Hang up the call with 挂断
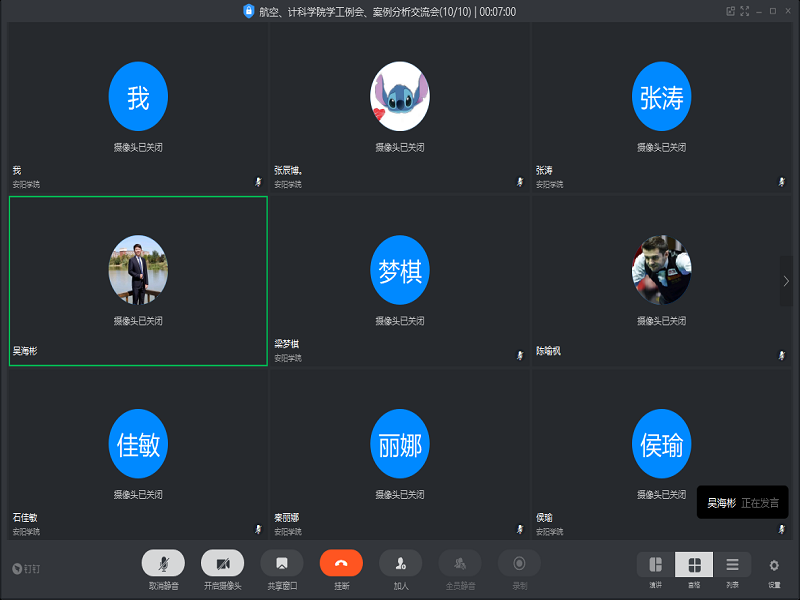The height and width of the screenshot is (600, 800). (341, 564)
